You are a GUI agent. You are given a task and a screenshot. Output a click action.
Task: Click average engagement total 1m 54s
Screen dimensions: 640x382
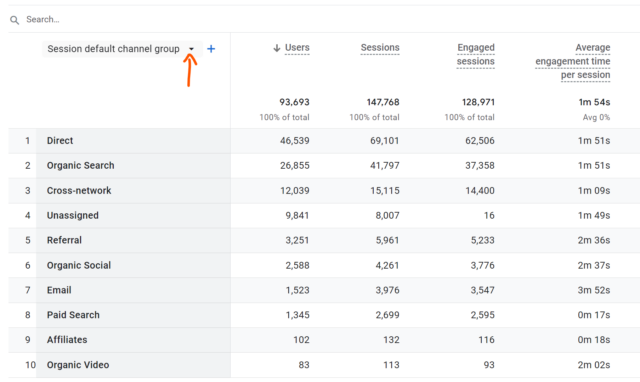coord(594,102)
